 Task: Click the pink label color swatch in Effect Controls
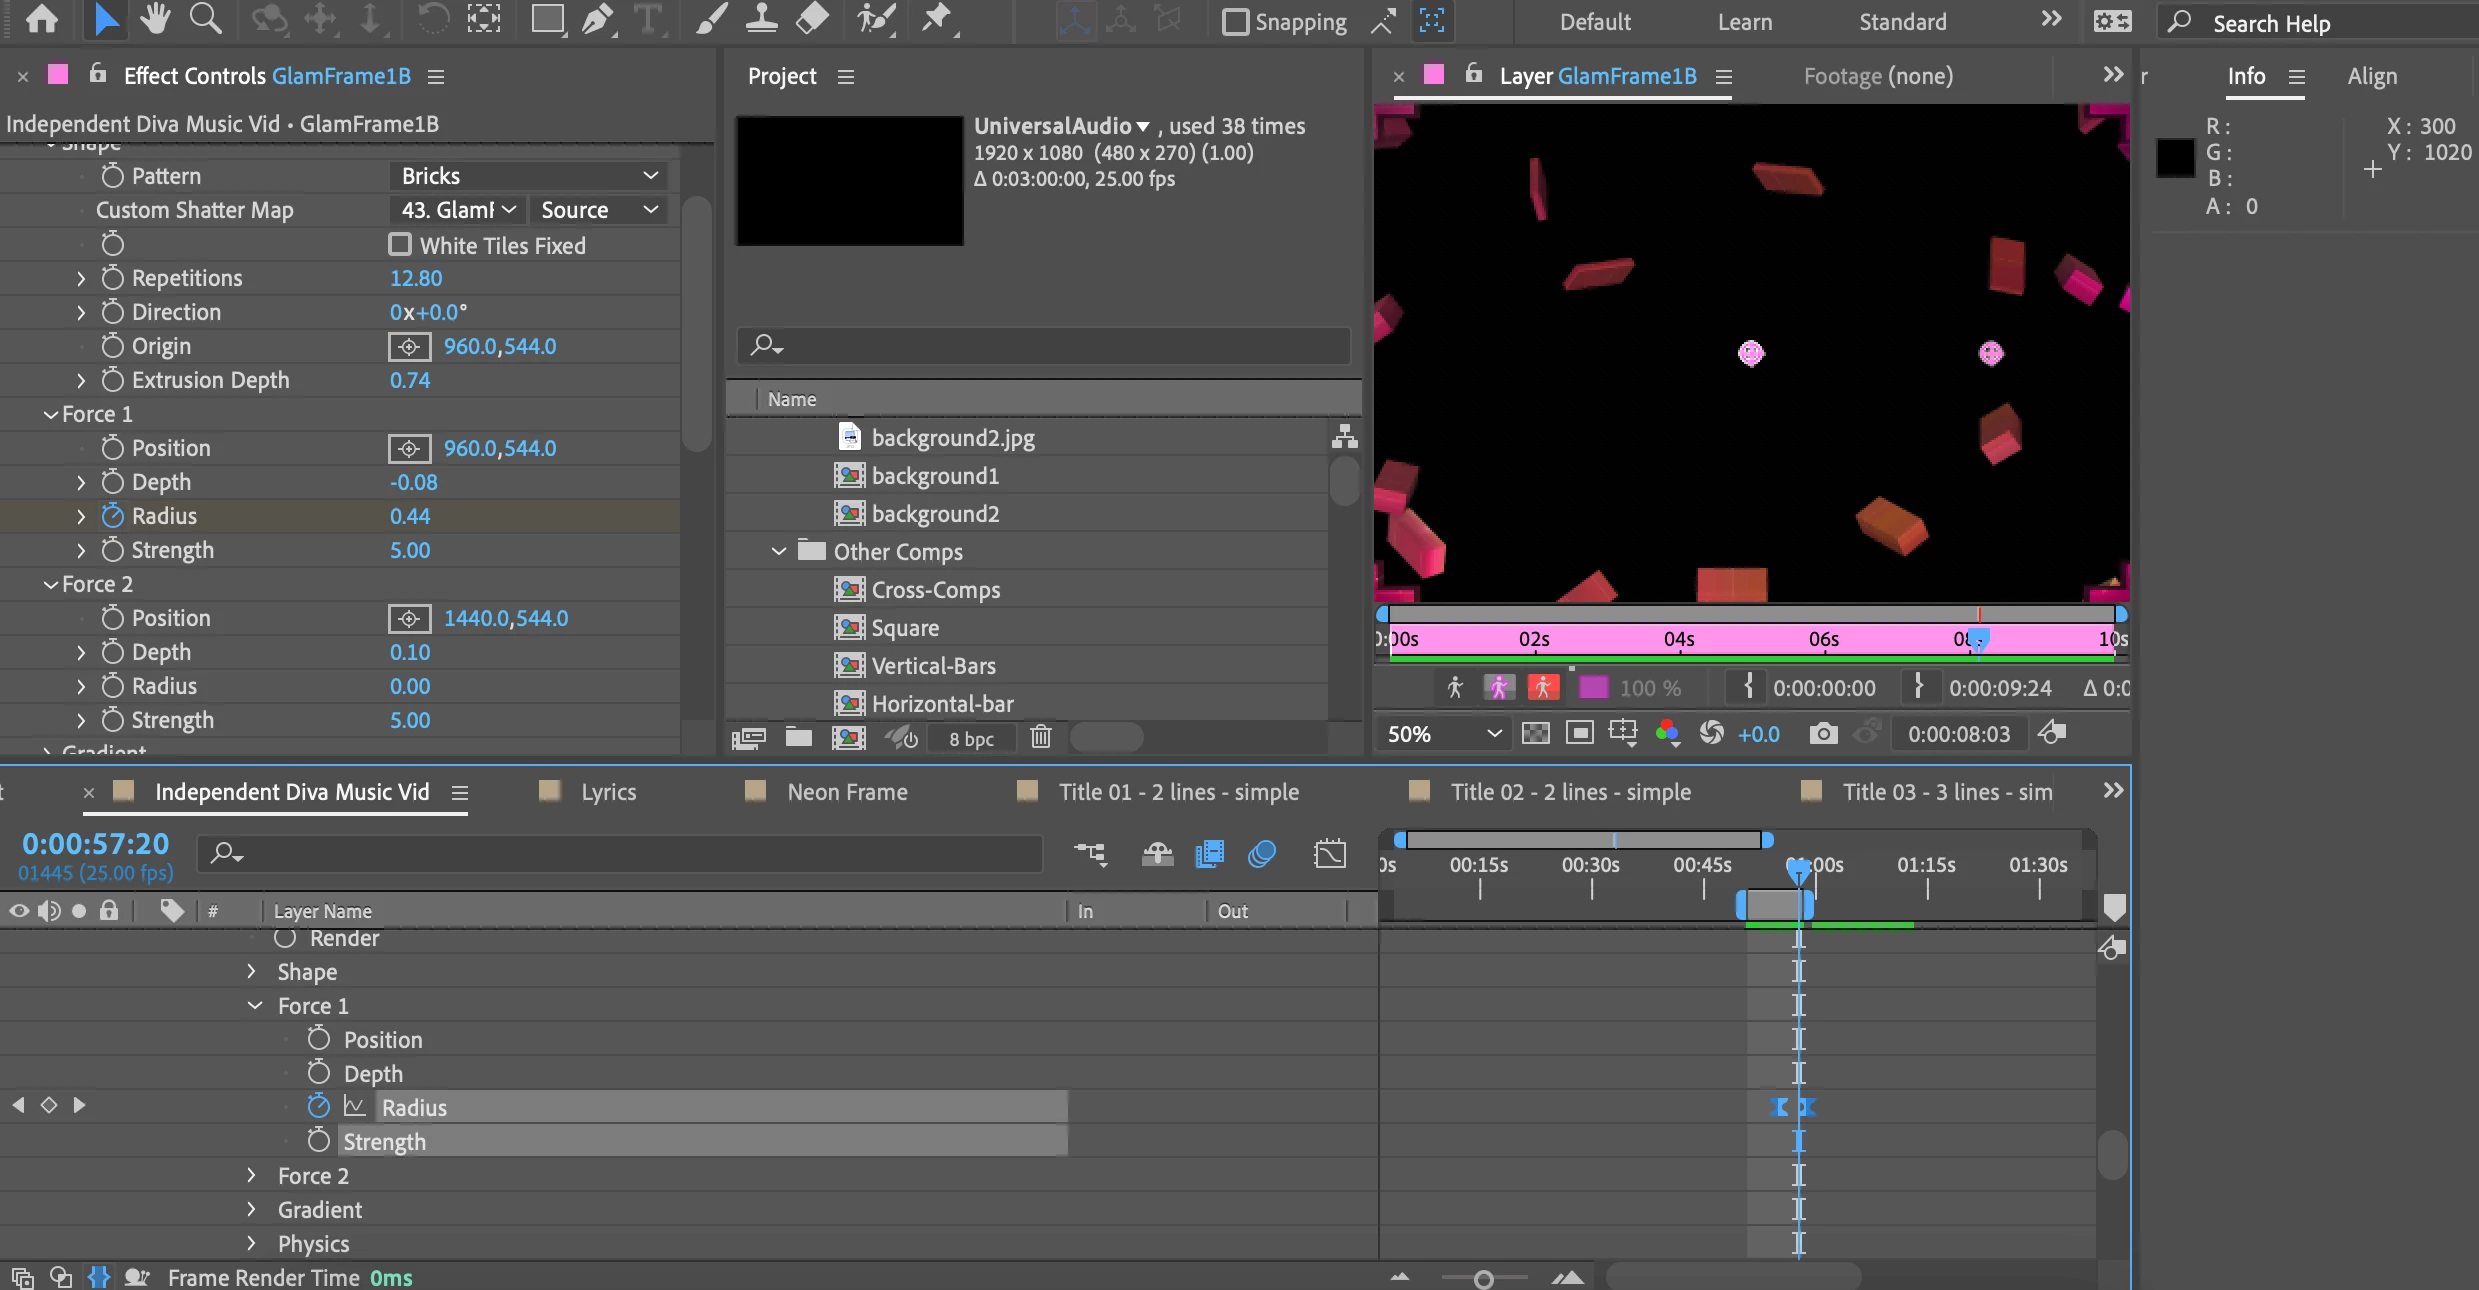(x=58, y=75)
